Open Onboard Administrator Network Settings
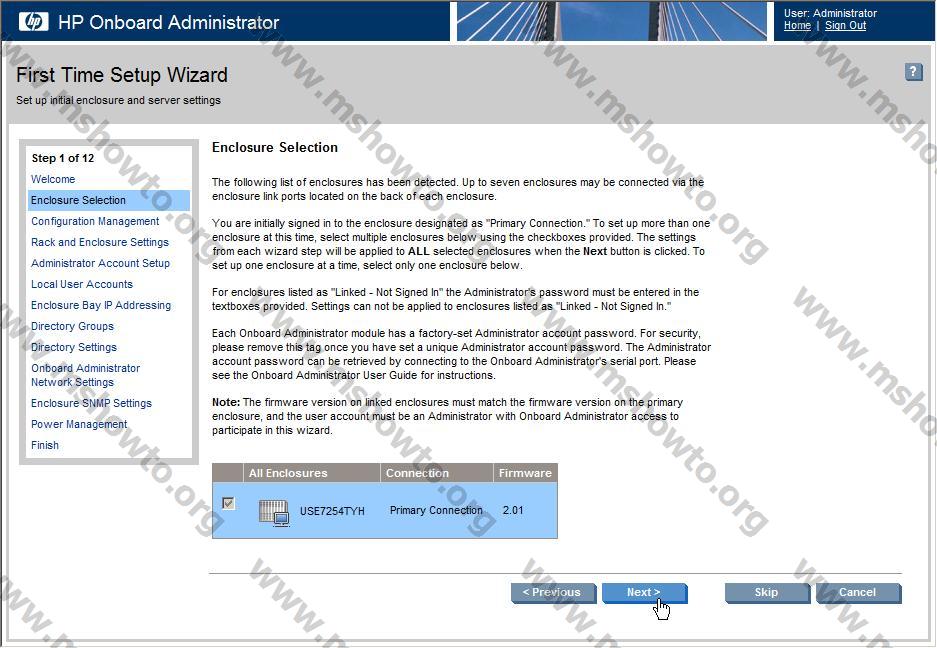The height and width of the screenshot is (648, 937). click(85, 375)
